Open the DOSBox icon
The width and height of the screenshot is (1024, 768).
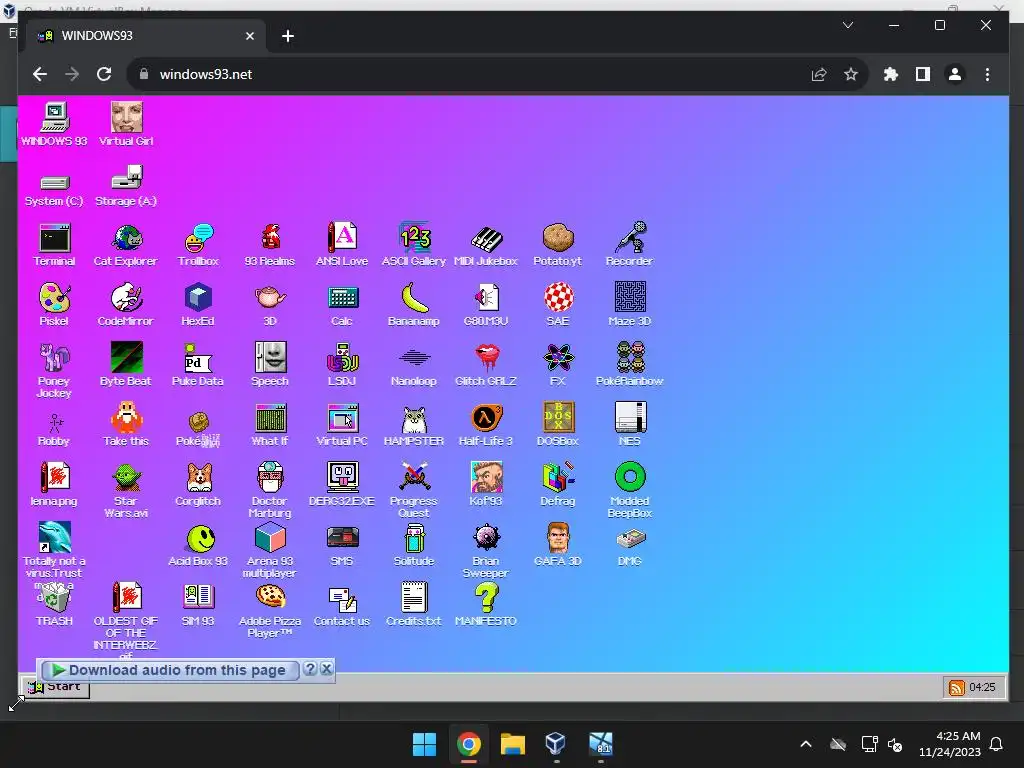pyautogui.click(x=558, y=426)
